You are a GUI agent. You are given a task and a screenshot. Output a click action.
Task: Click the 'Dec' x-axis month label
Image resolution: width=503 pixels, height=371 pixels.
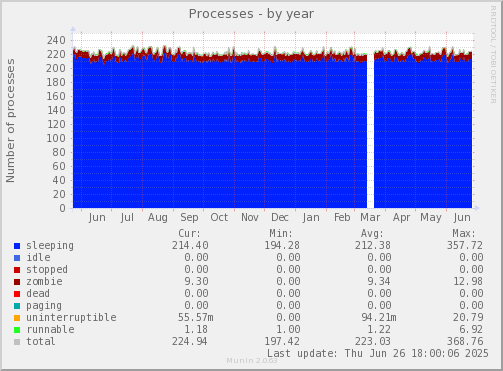[280, 218]
